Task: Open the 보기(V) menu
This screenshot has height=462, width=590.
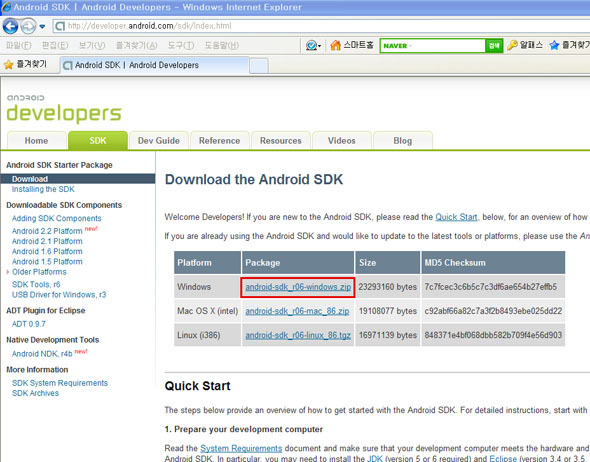Action: (92, 46)
